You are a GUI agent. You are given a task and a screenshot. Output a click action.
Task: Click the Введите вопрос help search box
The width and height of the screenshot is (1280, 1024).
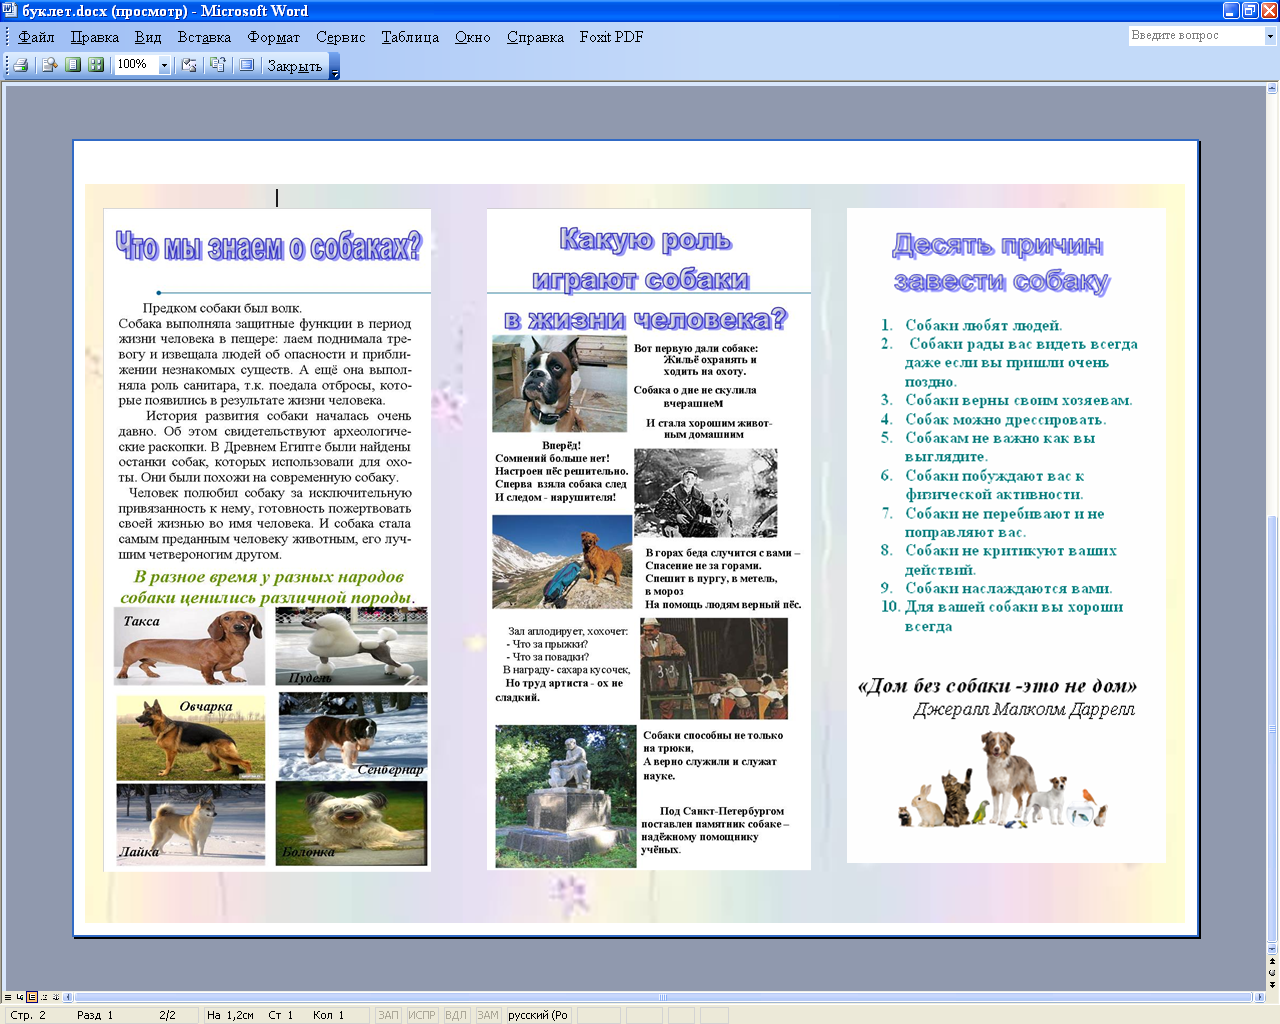click(x=1196, y=36)
